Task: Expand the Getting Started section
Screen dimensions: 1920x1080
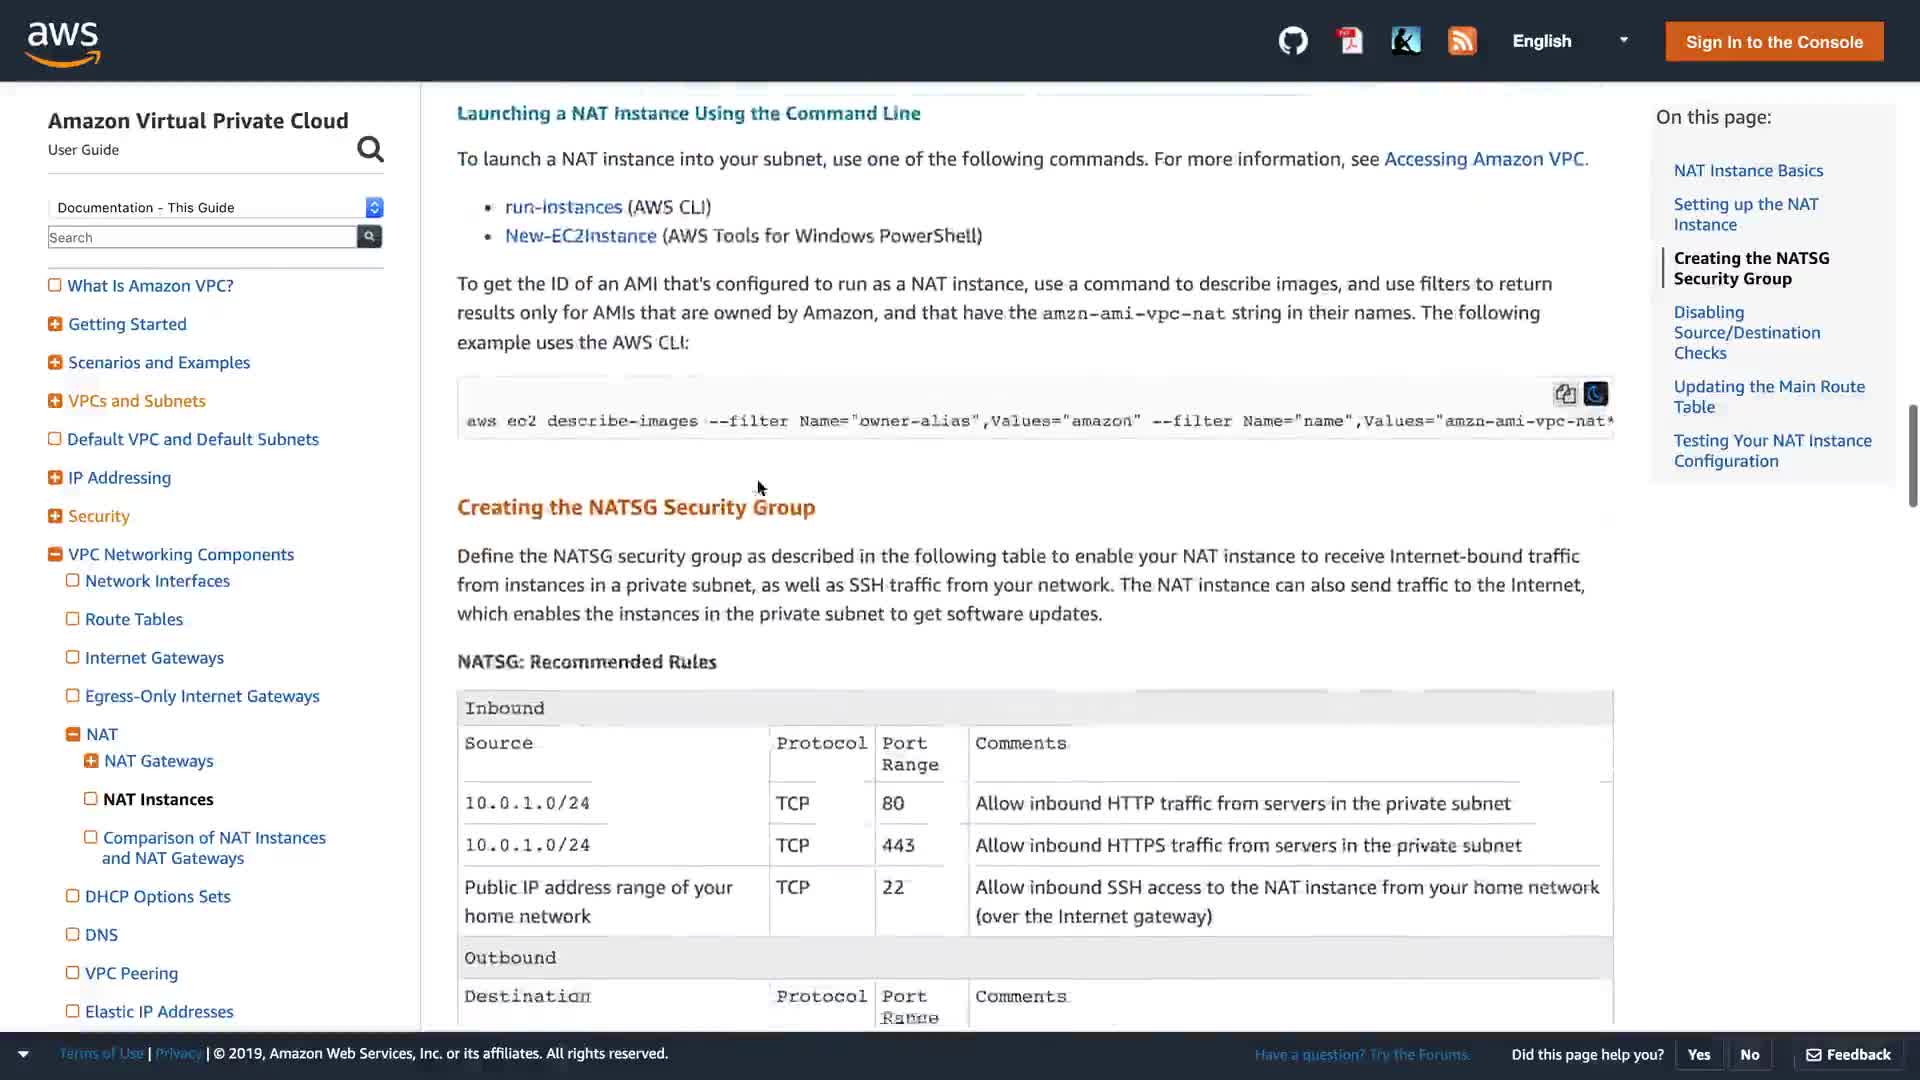Action: [x=55, y=324]
